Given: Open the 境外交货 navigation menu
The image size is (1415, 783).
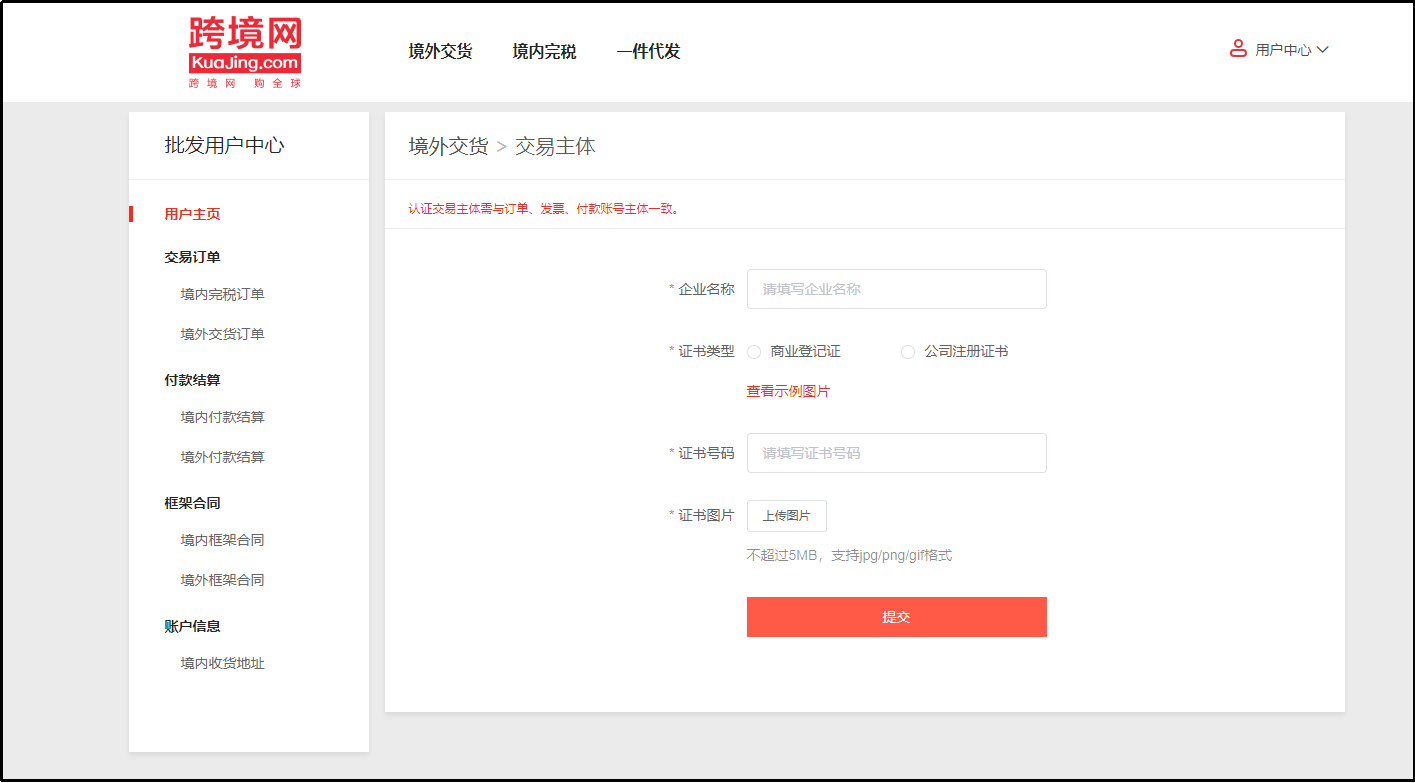Looking at the screenshot, I should tap(440, 52).
